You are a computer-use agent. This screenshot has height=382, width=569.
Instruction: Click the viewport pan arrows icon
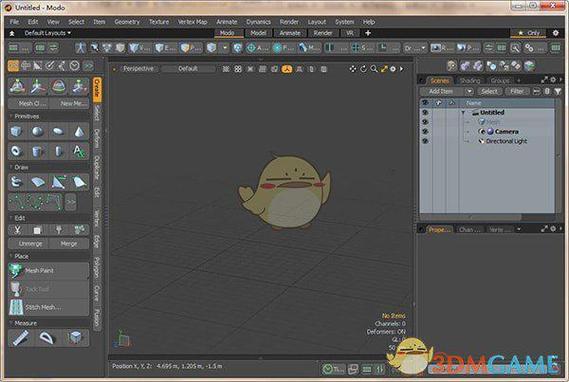353,69
